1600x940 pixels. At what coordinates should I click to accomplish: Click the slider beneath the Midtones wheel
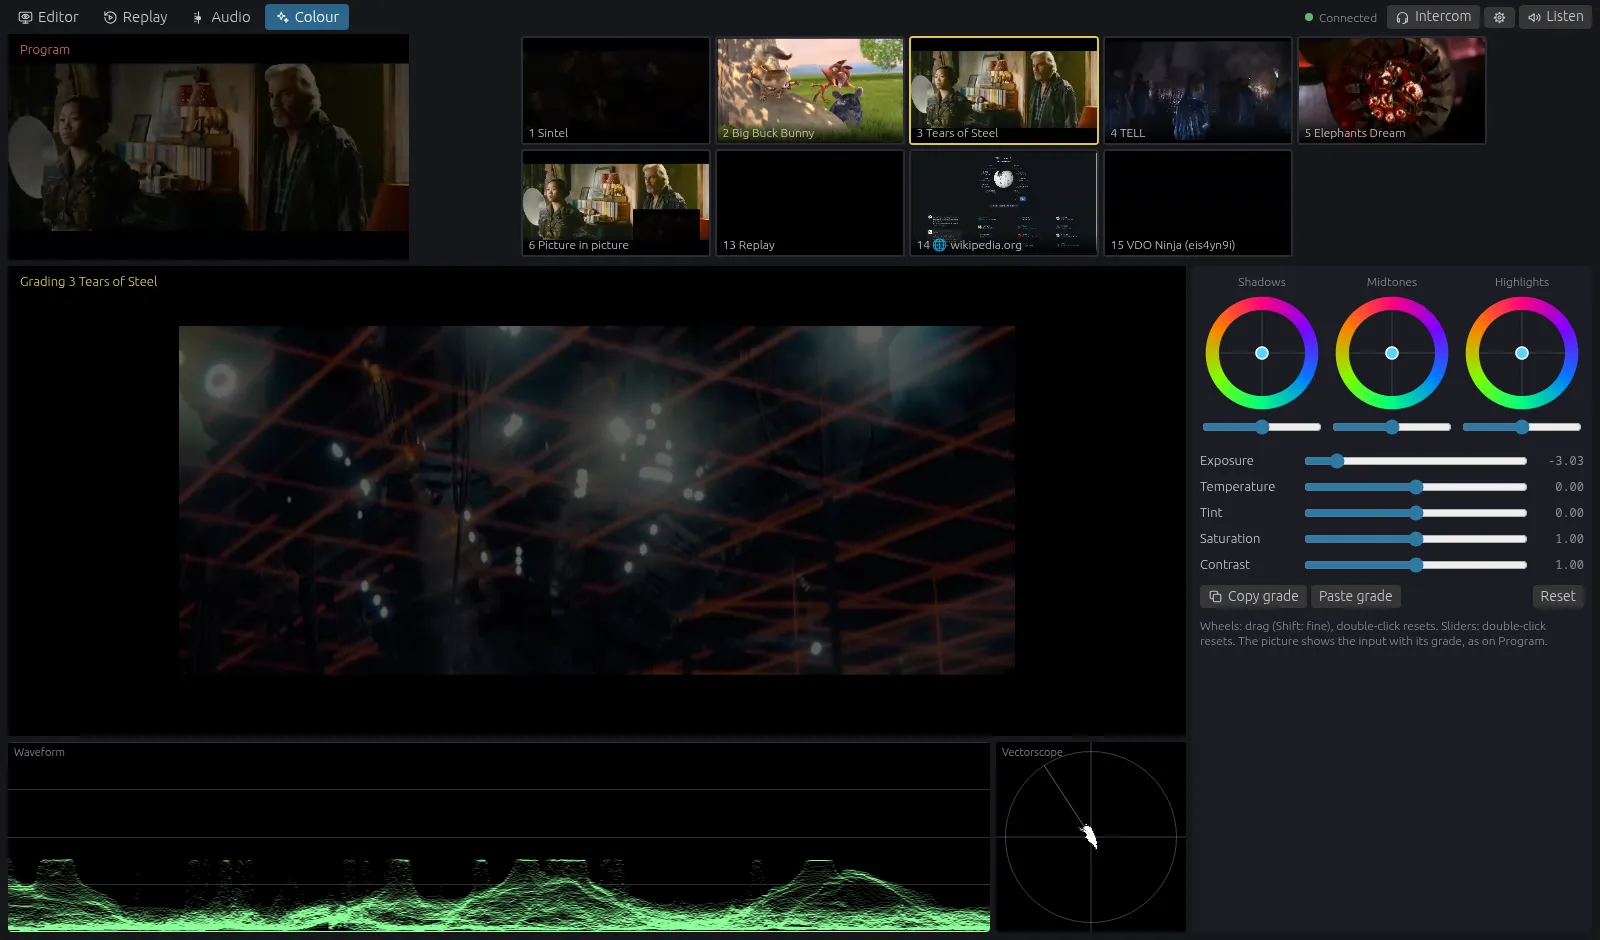pyautogui.click(x=1392, y=427)
